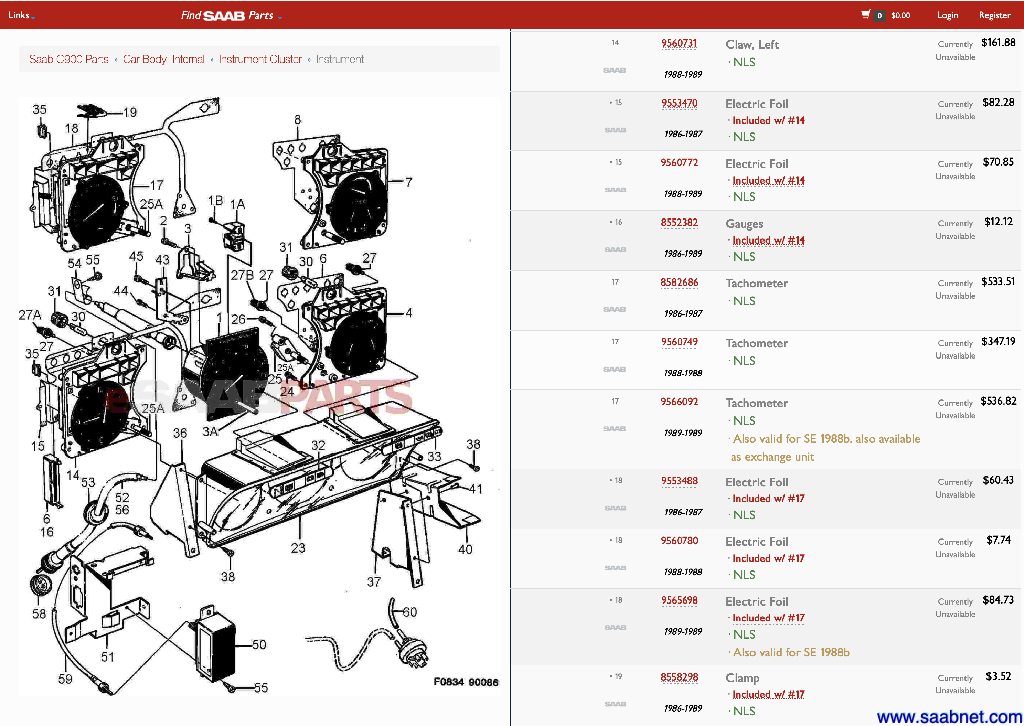Screen dimensions: 1024x726
Task: Open part number 9560731 Claw, Left
Action: pyautogui.click(x=679, y=44)
